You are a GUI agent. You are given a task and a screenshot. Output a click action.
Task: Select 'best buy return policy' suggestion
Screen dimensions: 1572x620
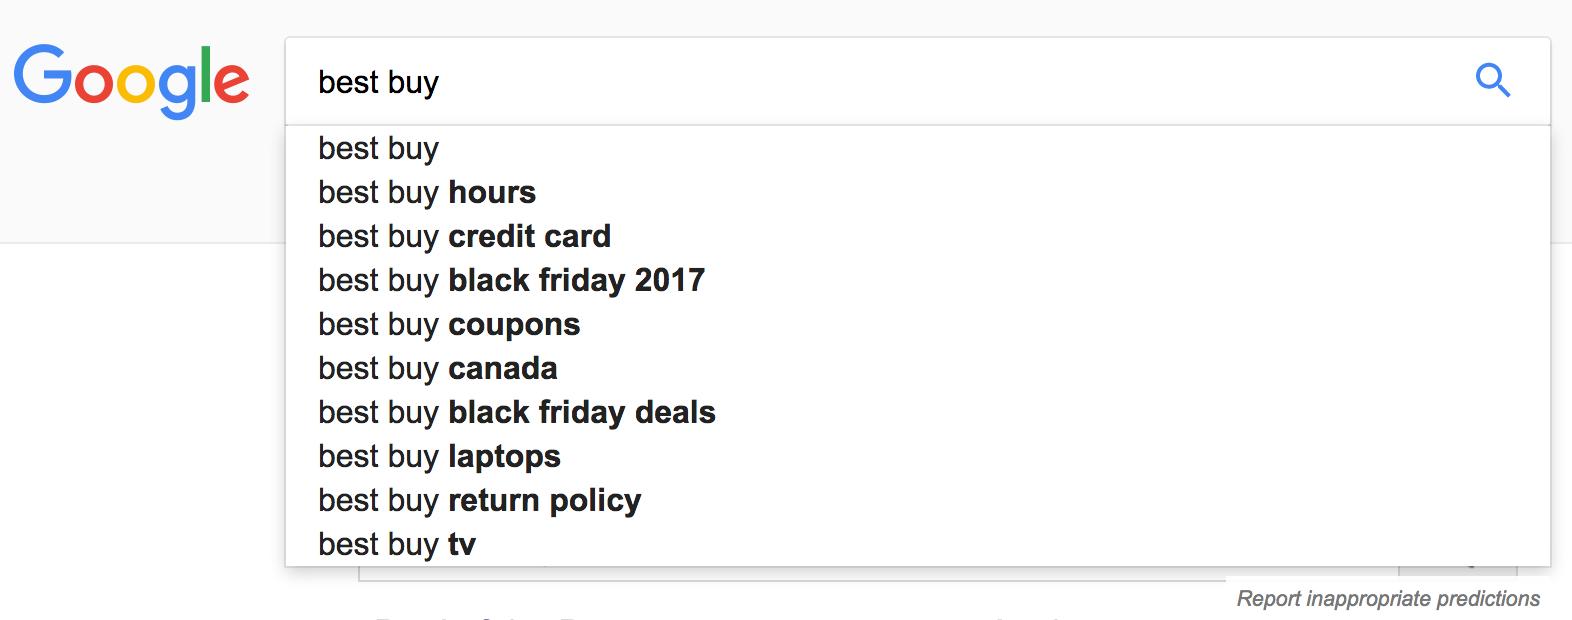[x=479, y=500]
